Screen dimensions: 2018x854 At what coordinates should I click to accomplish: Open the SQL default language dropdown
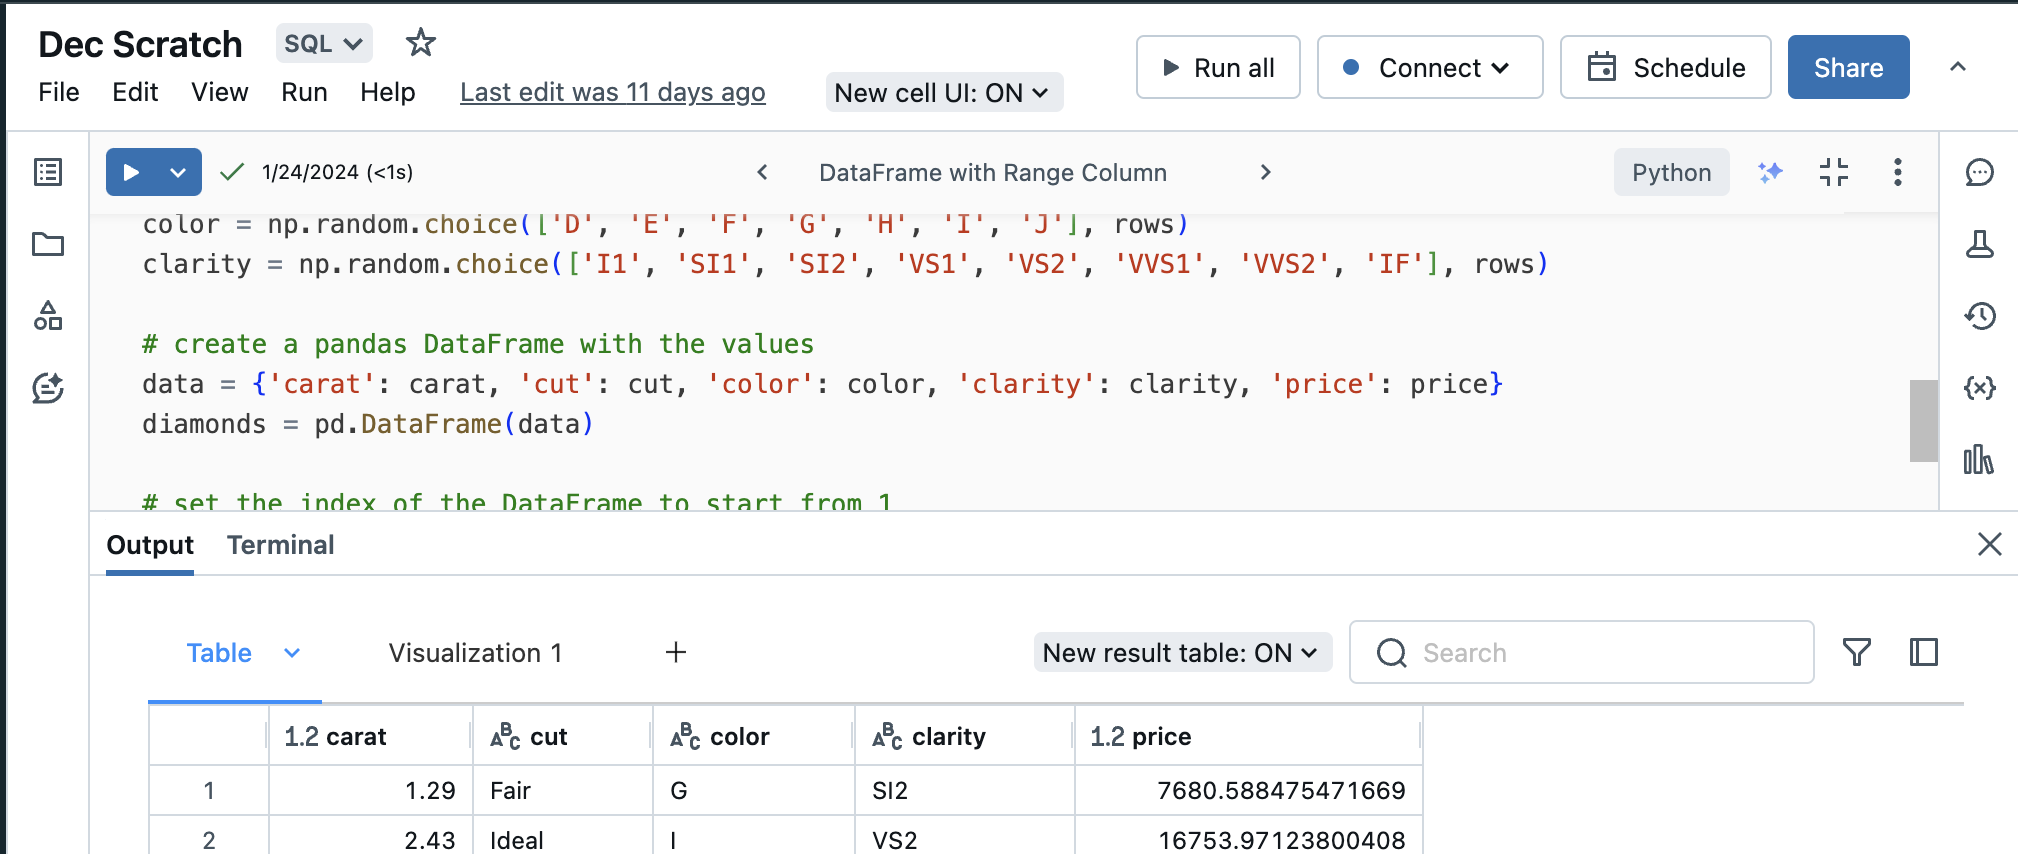point(323,43)
